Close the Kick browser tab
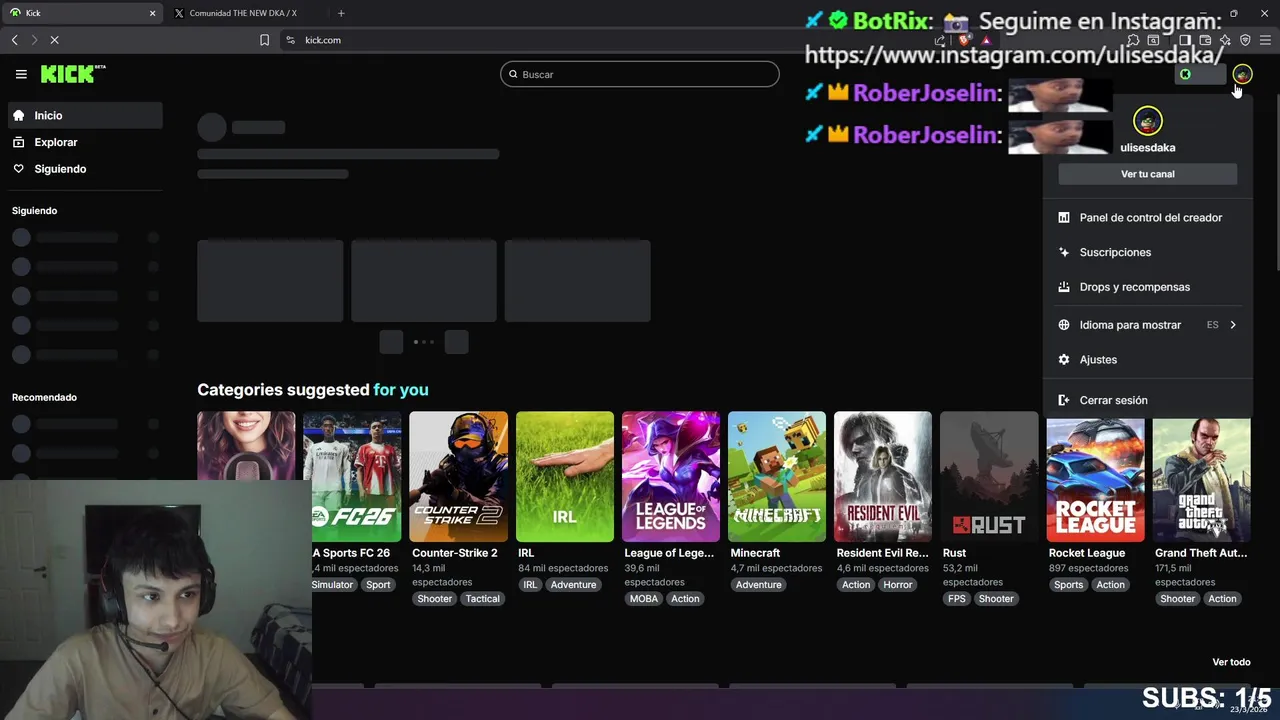Viewport: 1280px width, 720px height. pyautogui.click(x=152, y=13)
